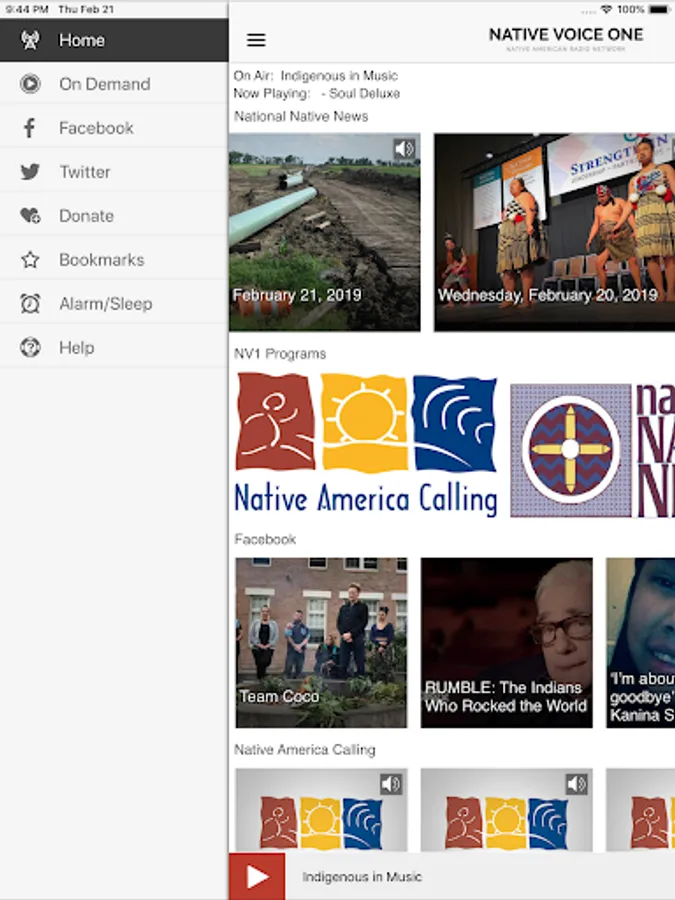This screenshot has height=900, width=675.
Task: Tap speaker icon on February 21 news
Action: 404,149
